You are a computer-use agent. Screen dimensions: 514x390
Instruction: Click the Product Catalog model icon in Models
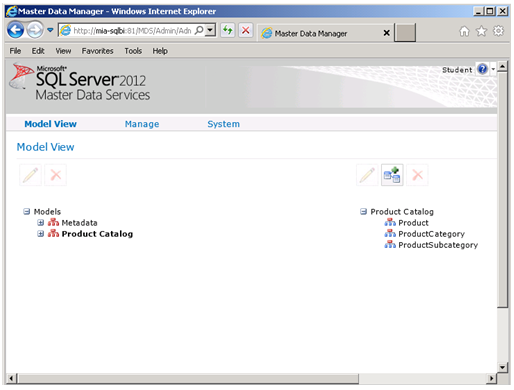point(53,233)
